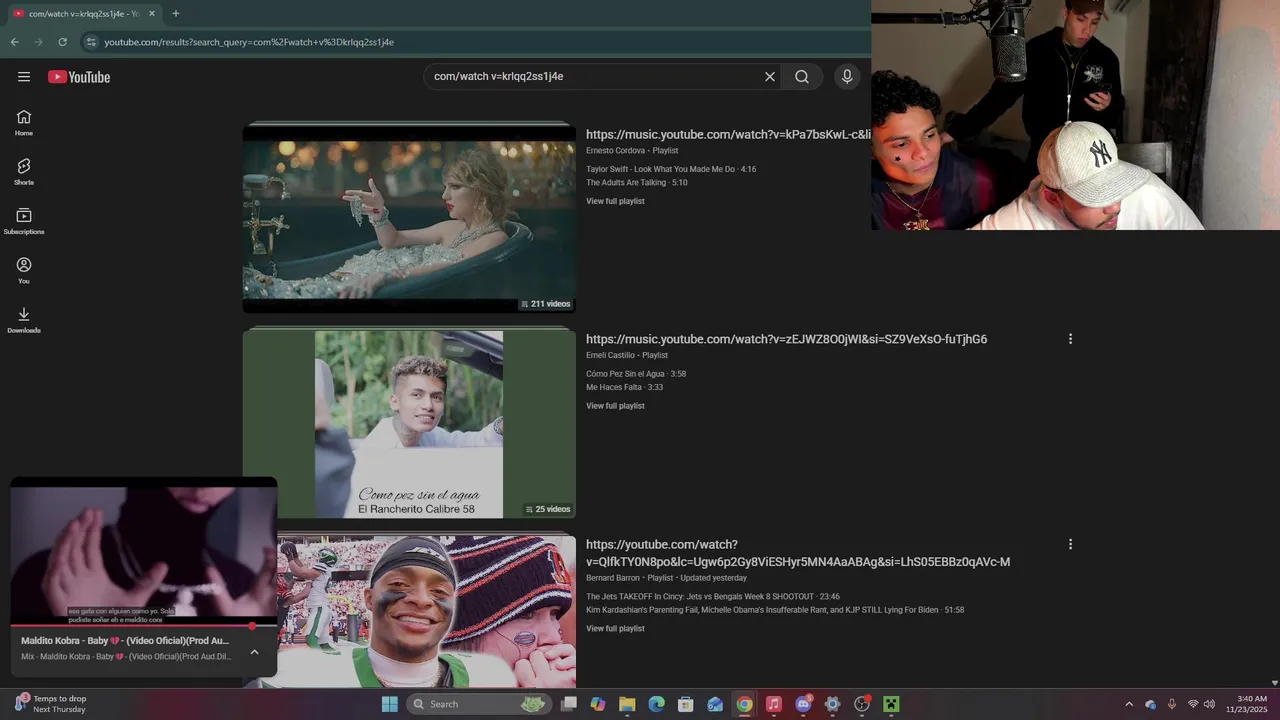Close the YouTube browser tab
This screenshot has width=1280, height=720.
pyautogui.click(x=152, y=14)
